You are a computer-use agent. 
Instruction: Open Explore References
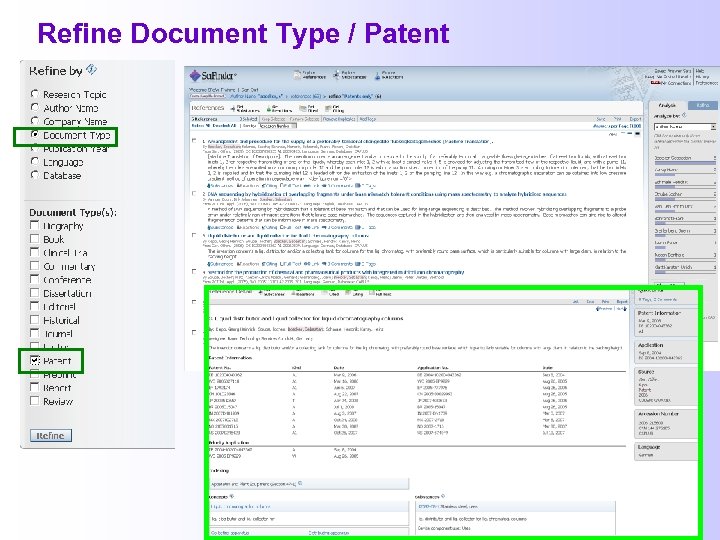point(310,75)
